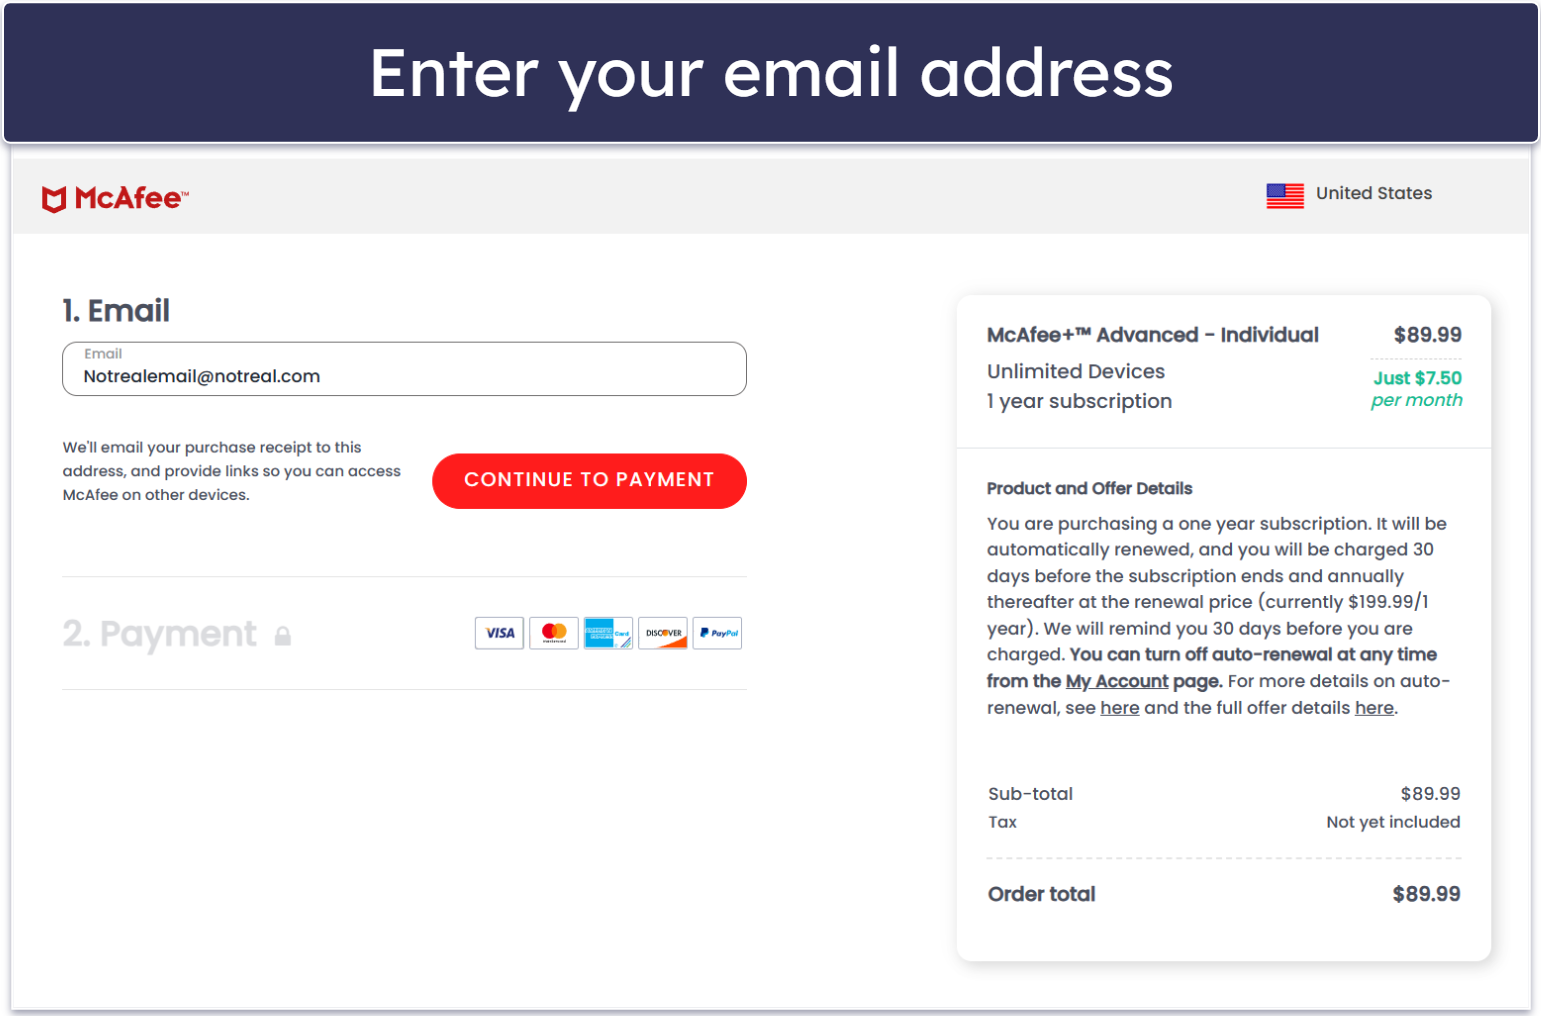The width and height of the screenshot is (1541, 1016).
Task: Click the United States flag icon
Action: (1284, 195)
